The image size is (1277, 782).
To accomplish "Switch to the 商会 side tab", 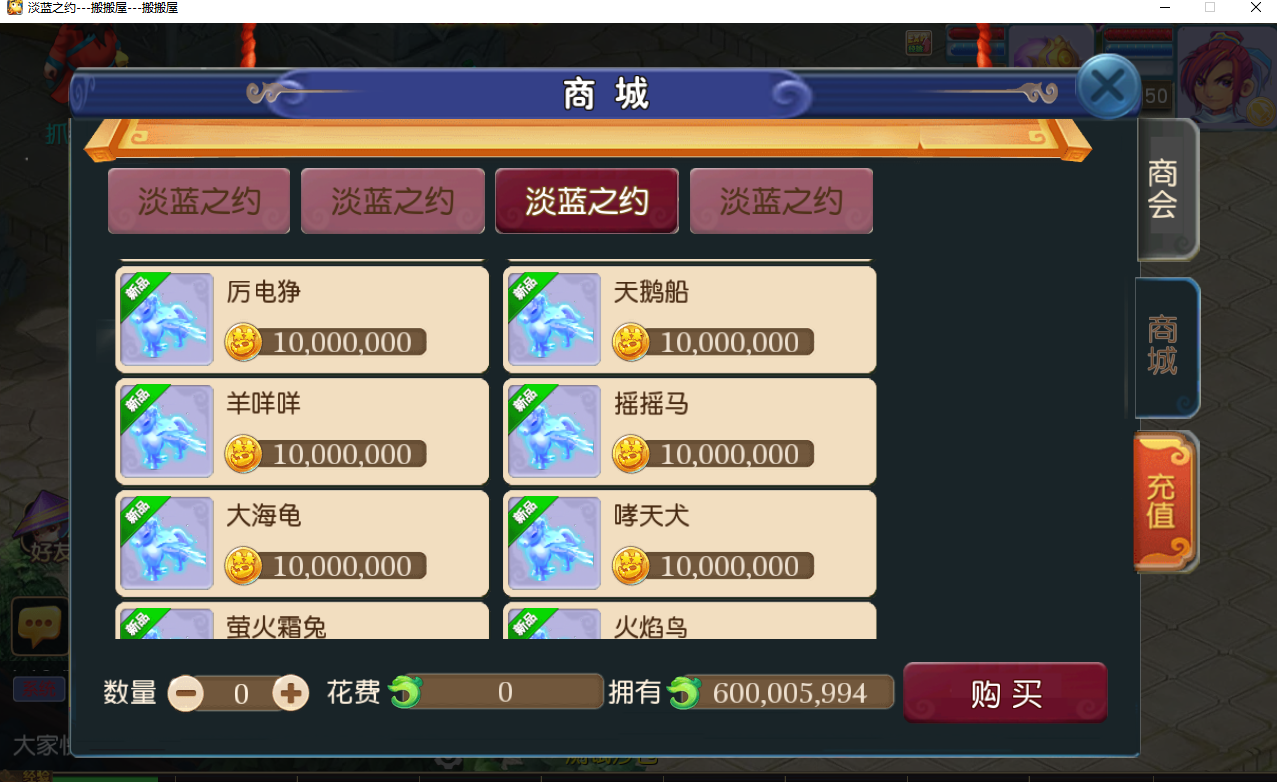I will pyautogui.click(x=1166, y=189).
